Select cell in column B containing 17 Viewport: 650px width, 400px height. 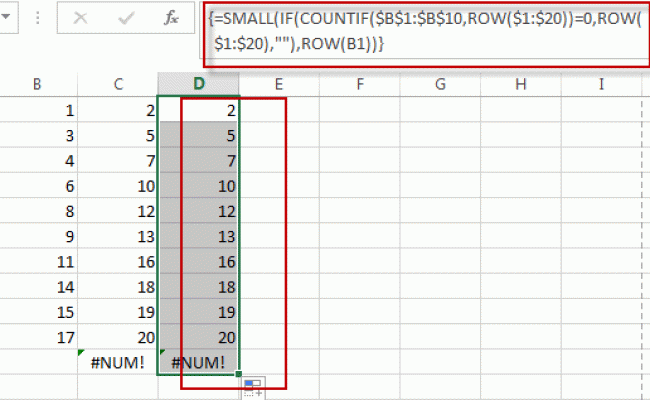point(39,337)
